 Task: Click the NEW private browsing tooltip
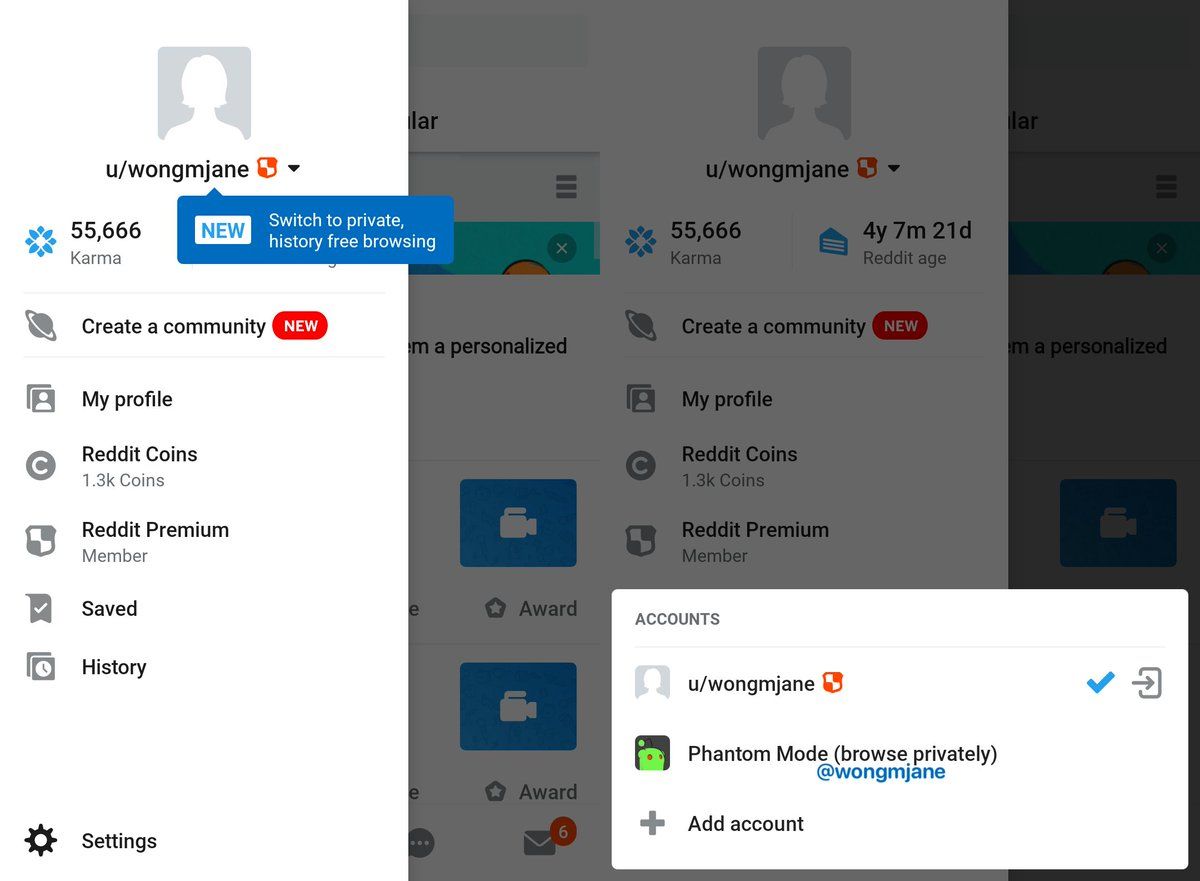click(315, 231)
